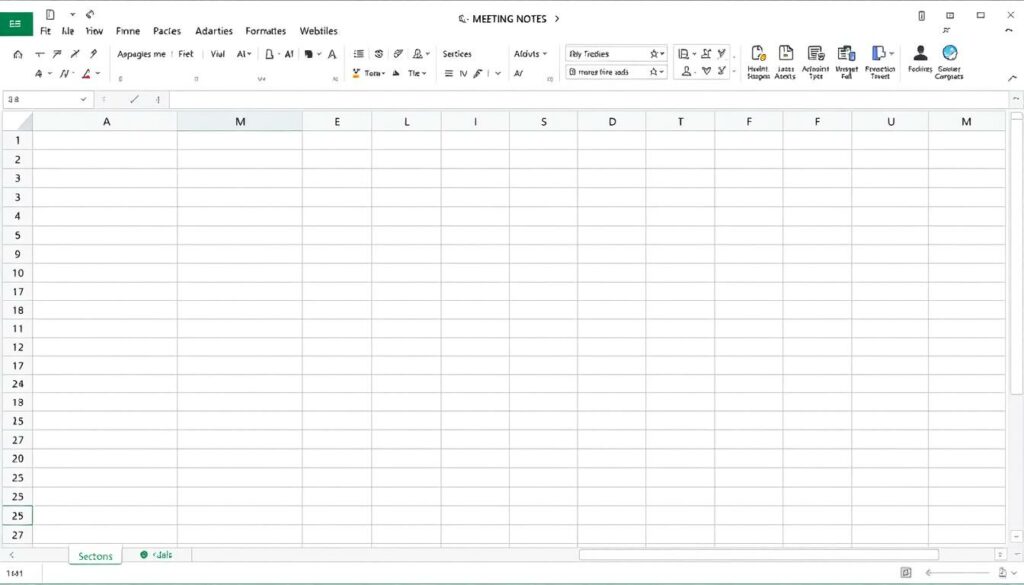Collapse the ribbon with bottom-right chevron
The image size is (1024, 585).
click(1012, 78)
